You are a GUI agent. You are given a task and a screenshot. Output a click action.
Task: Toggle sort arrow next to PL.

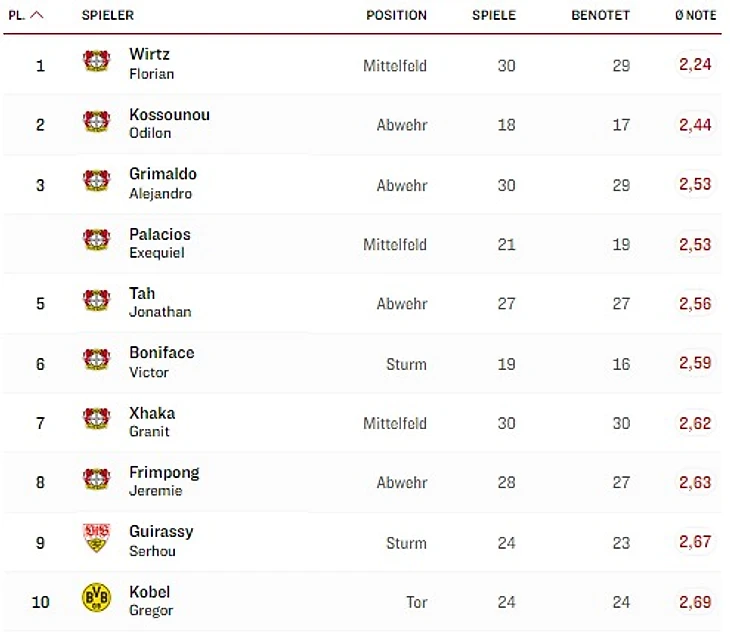pos(37,15)
